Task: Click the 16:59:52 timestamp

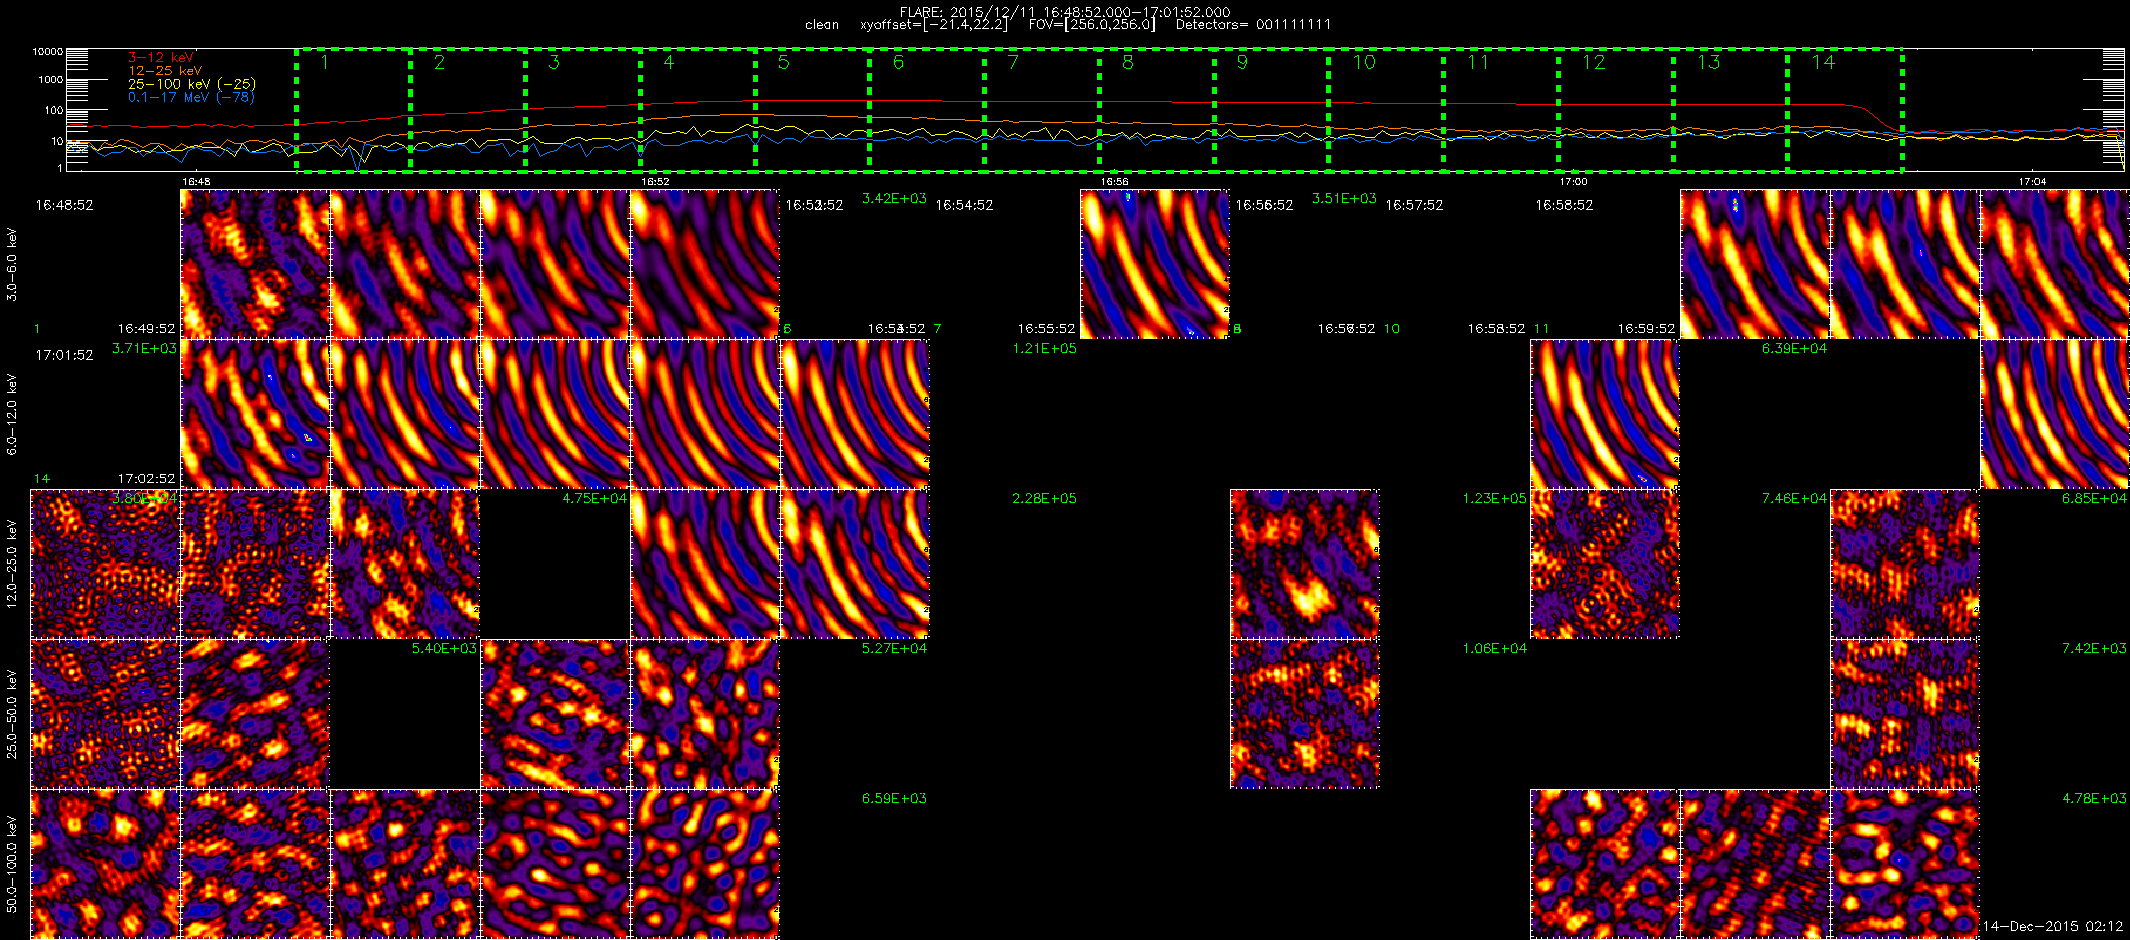Action: click(x=1646, y=329)
